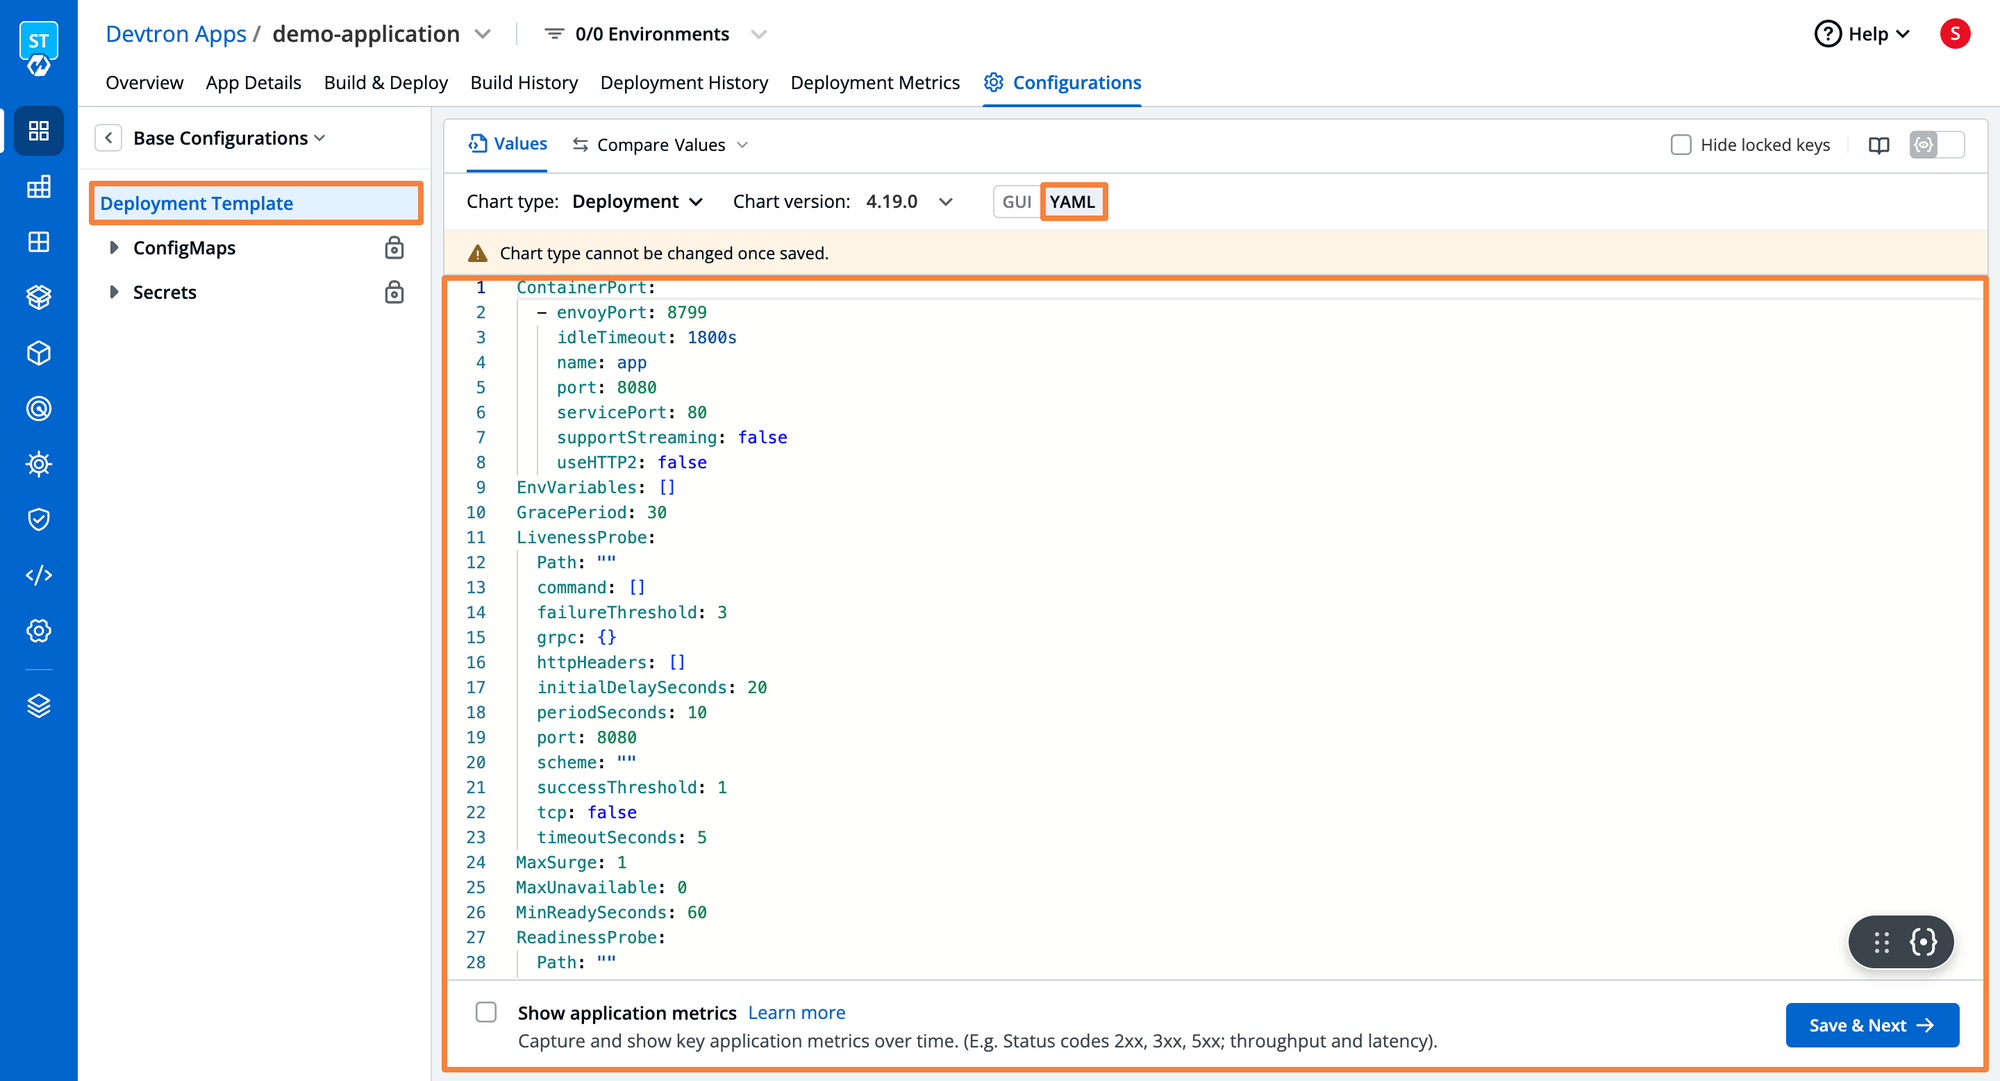Open Global Configurations gear icon in sidebar
This screenshot has width=2000, height=1081.
click(38, 631)
